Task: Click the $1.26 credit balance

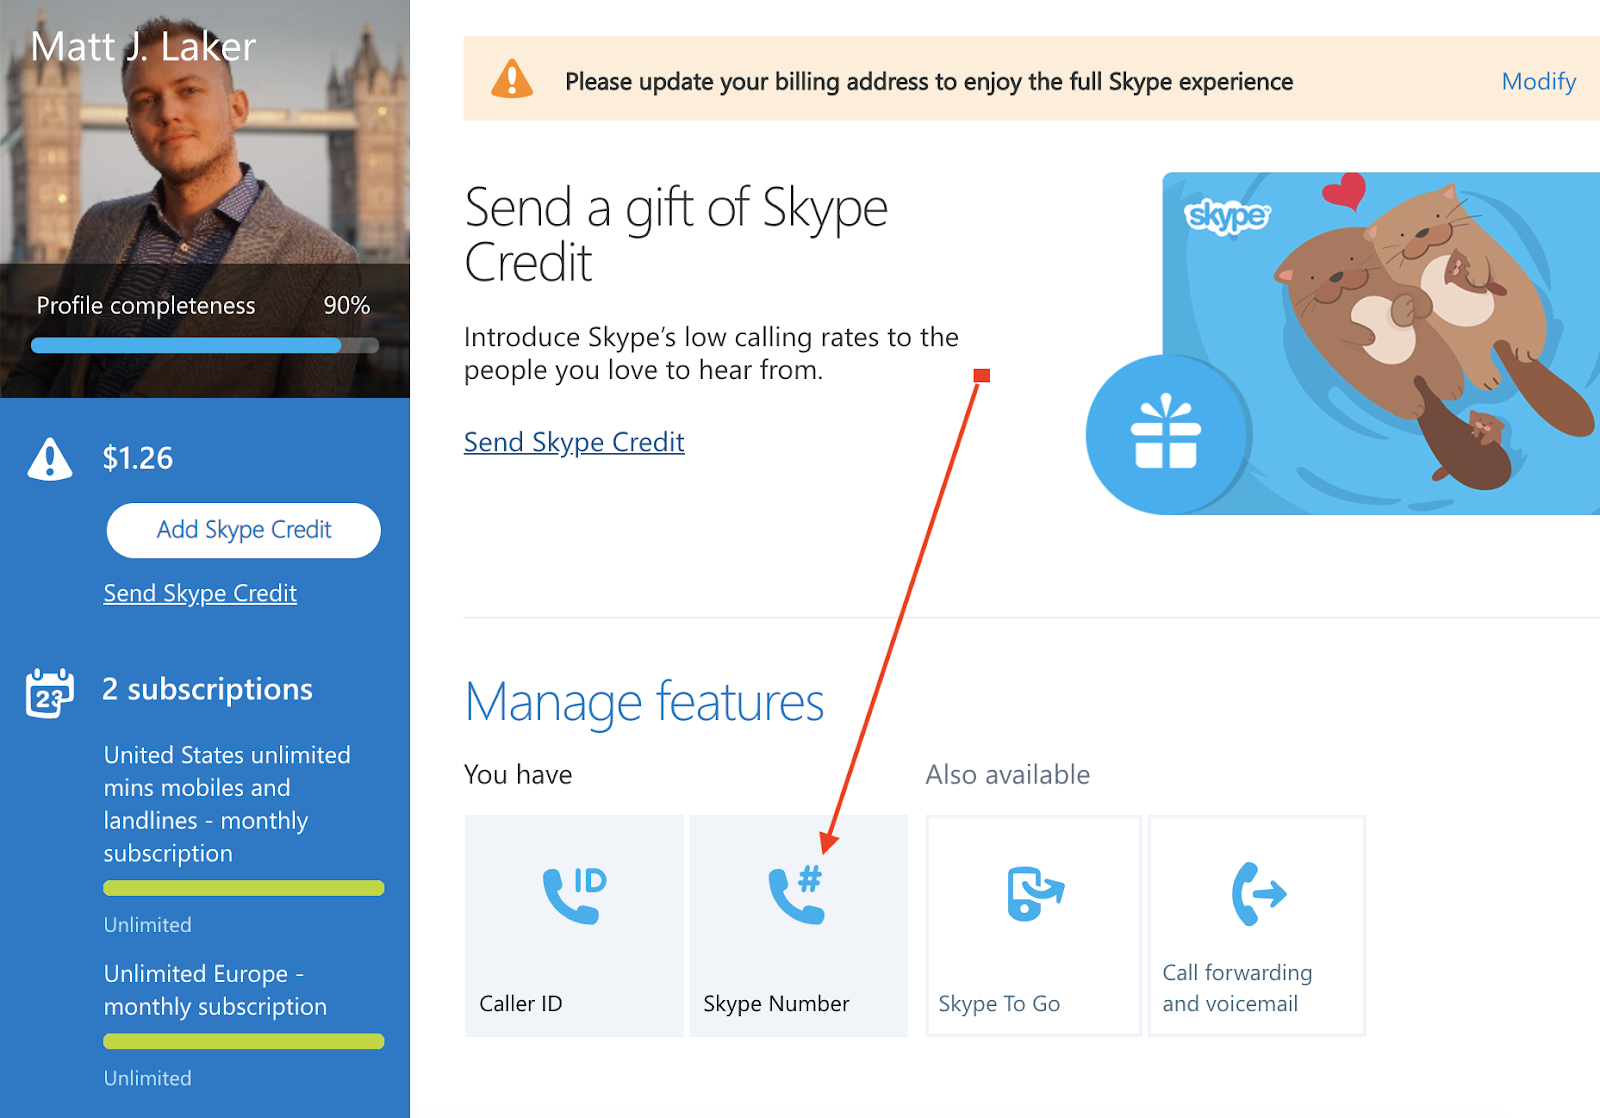Action: tap(138, 458)
